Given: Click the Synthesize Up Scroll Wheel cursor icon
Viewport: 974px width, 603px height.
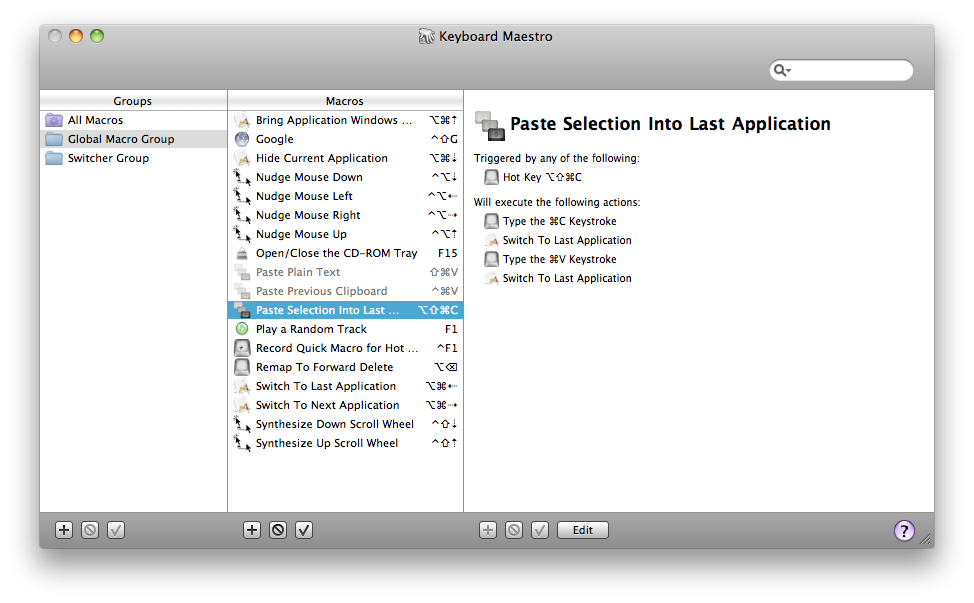Looking at the screenshot, I should 242,443.
